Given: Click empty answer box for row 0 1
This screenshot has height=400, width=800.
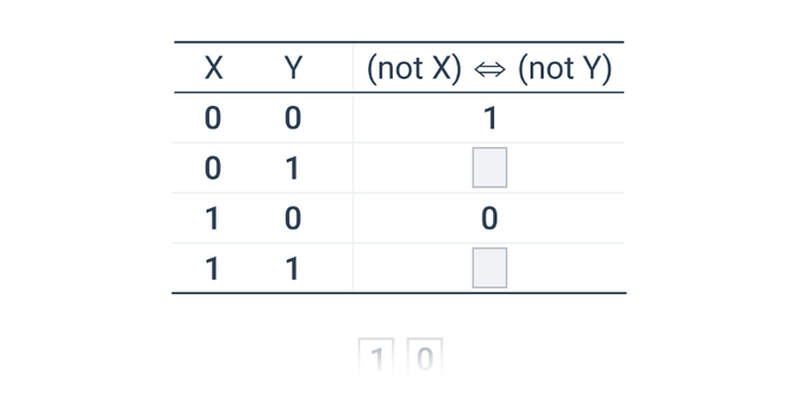Looking at the screenshot, I should click(489, 167).
